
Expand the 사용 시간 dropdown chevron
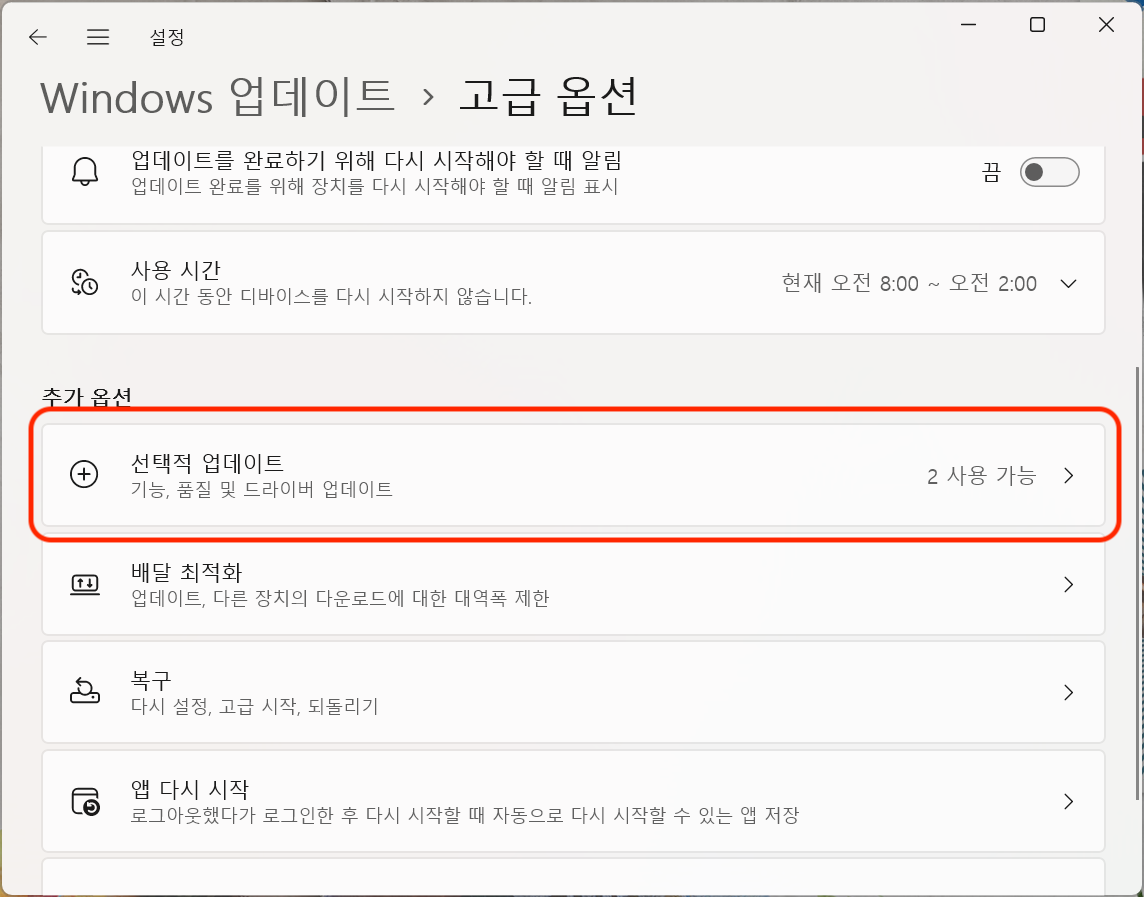[x=1068, y=283]
